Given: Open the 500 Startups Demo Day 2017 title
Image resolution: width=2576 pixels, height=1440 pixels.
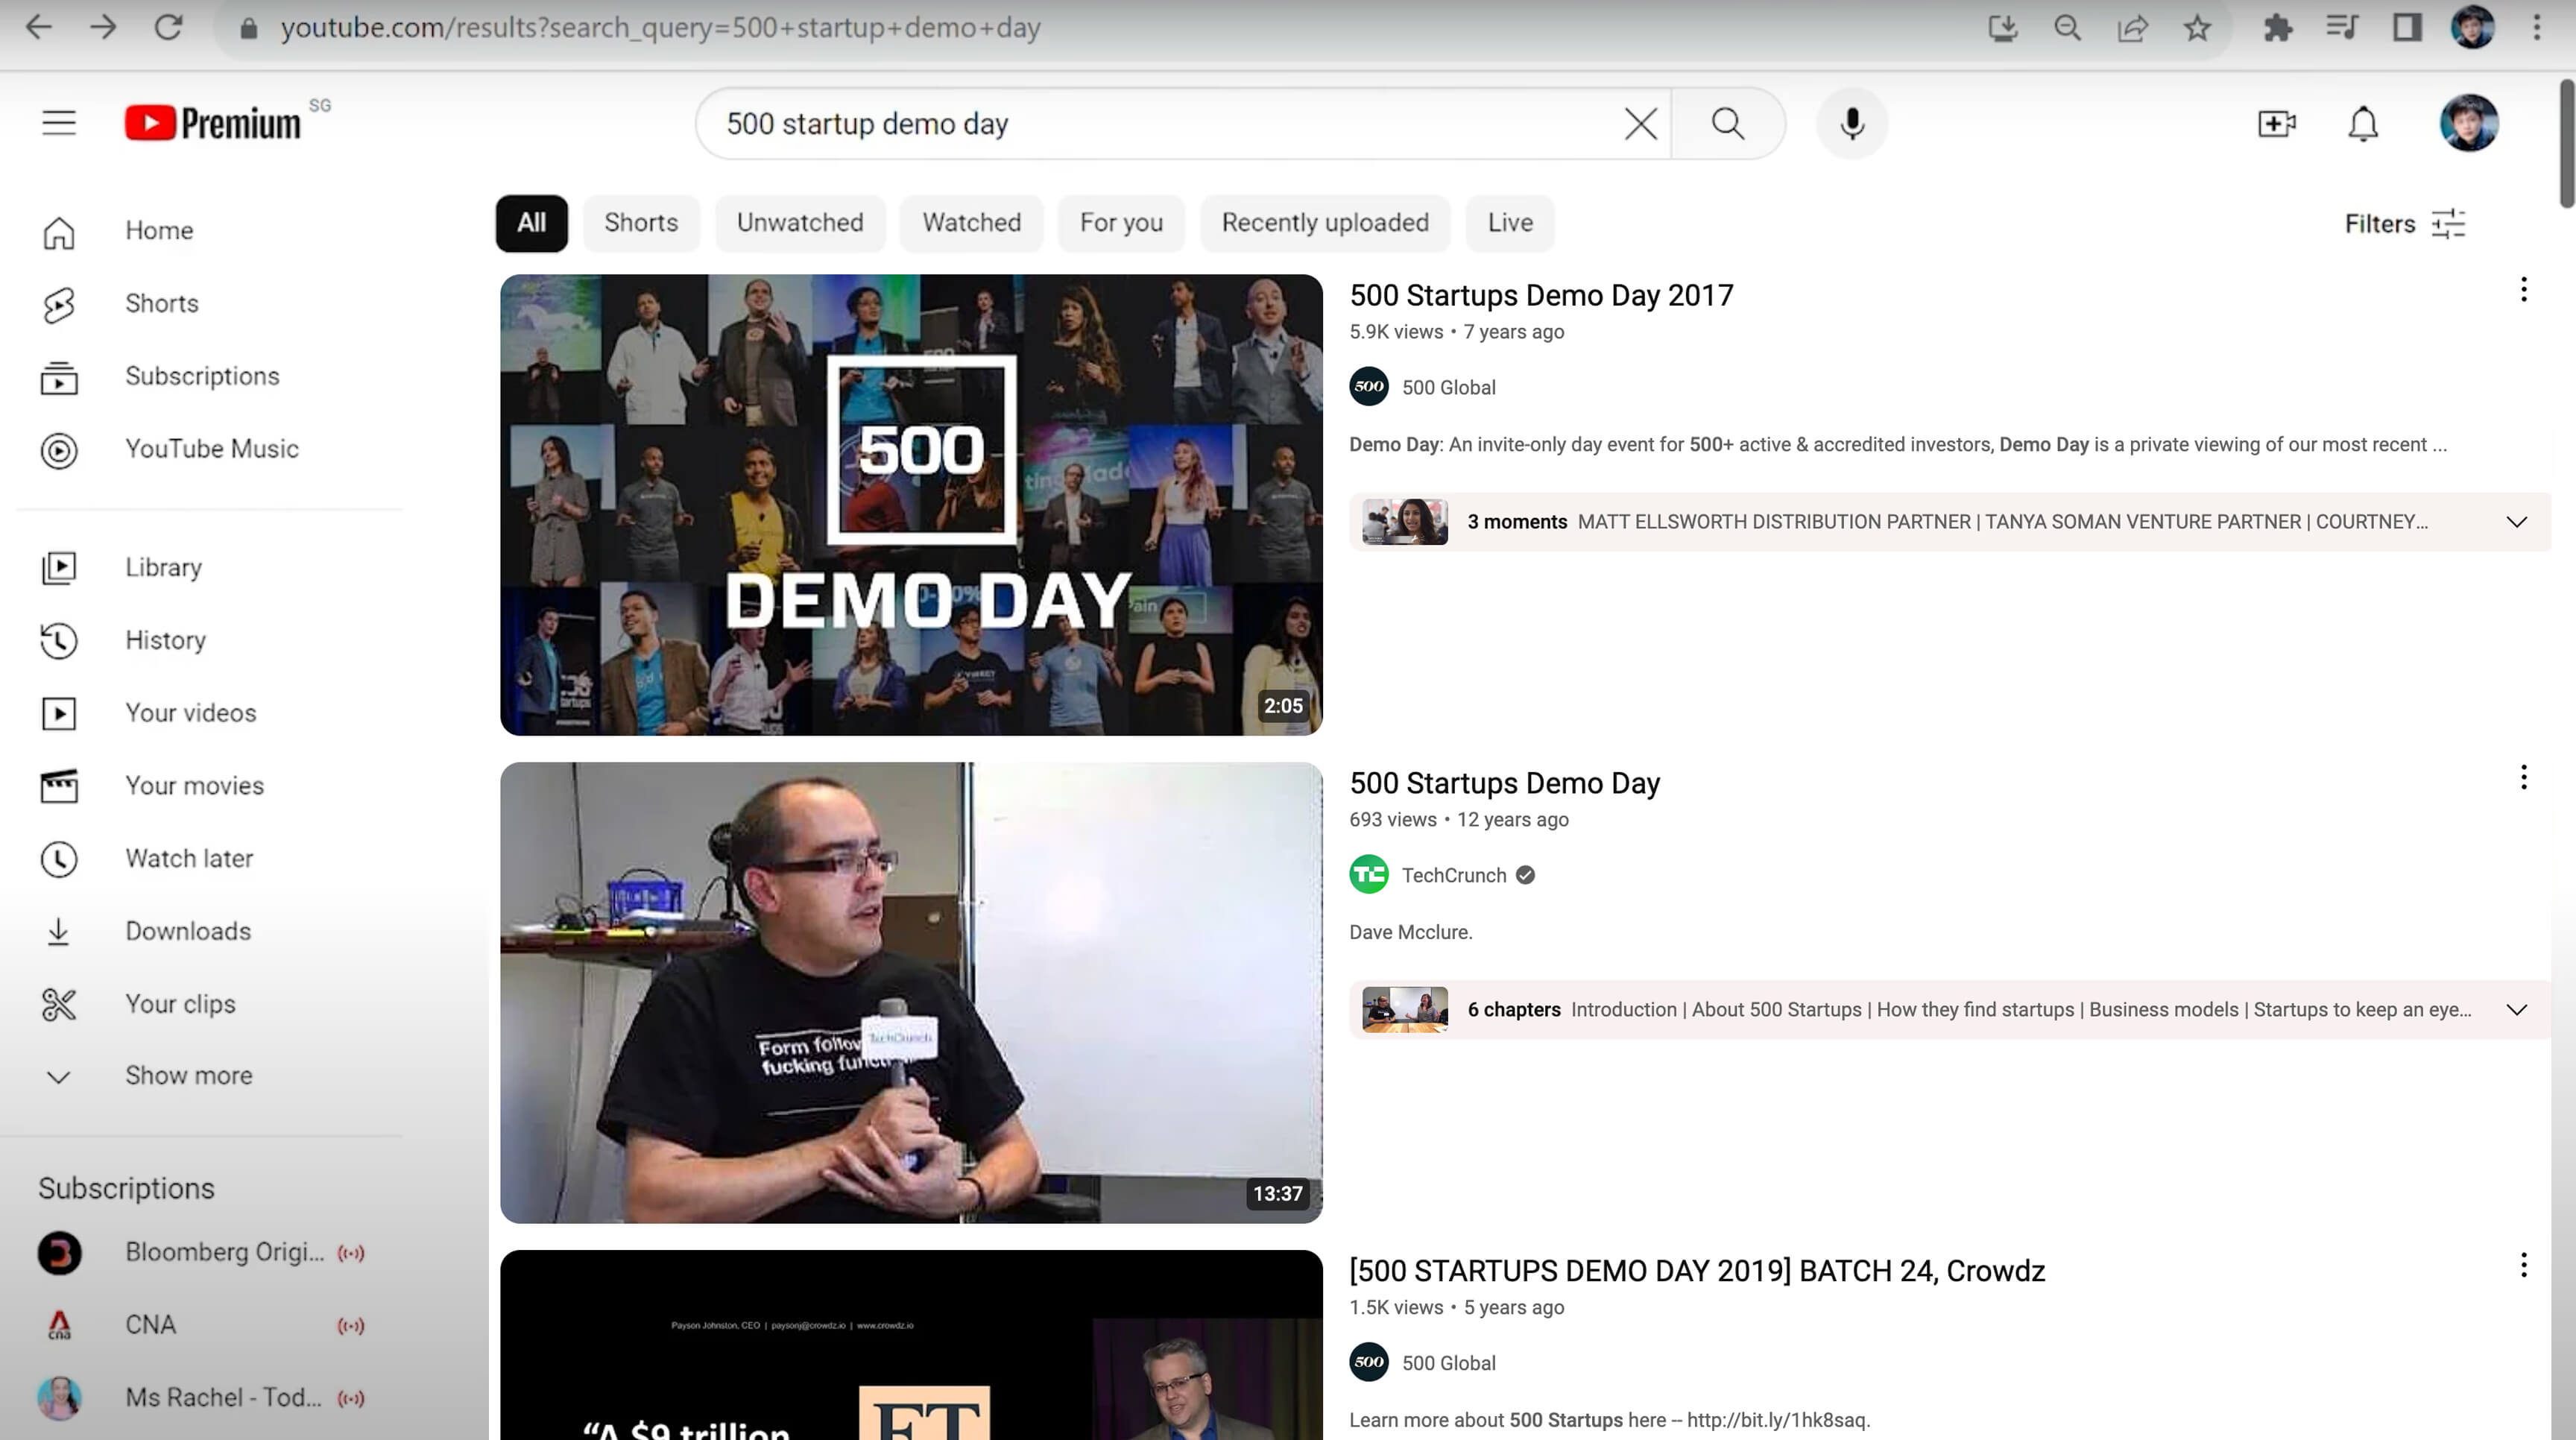Looking at the screenshot, I should pyautogui.click(x=1540, y=295).
